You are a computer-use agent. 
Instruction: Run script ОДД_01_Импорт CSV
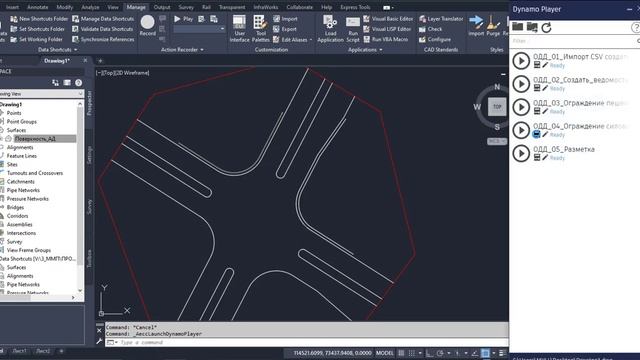(521, 61)
